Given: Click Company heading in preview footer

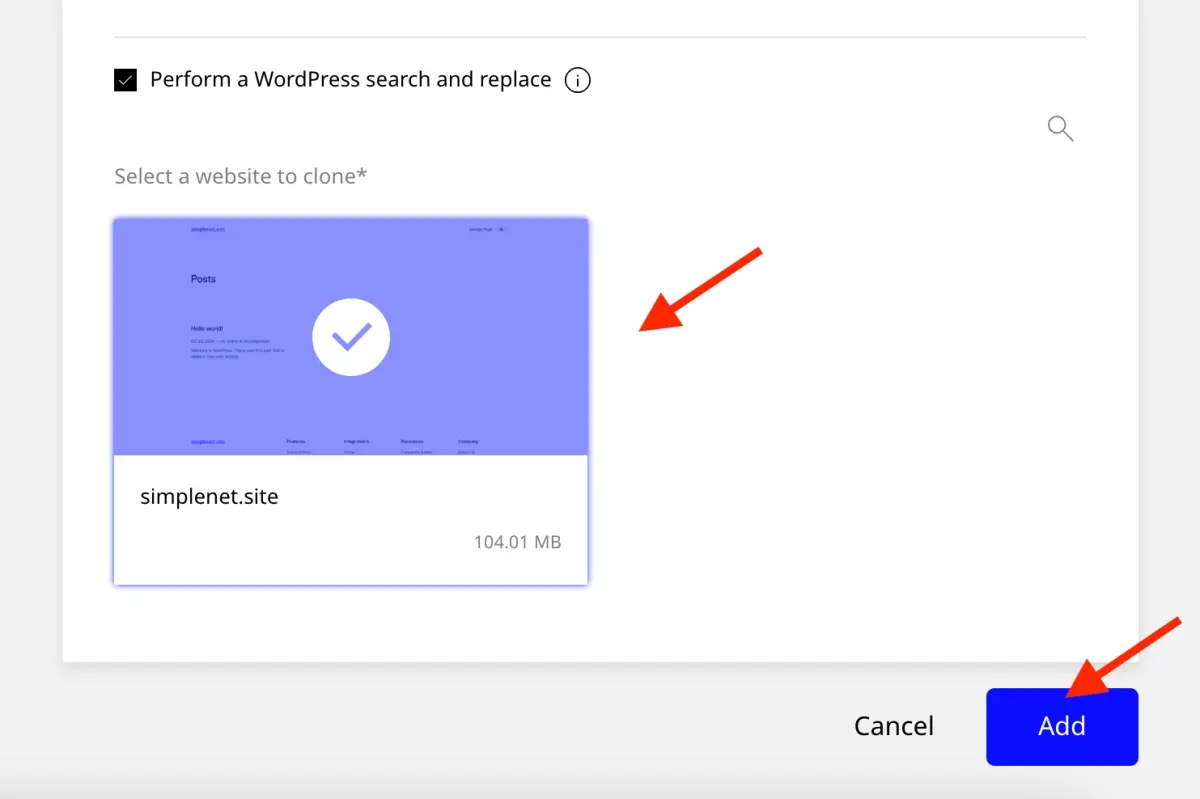Looking at the screenshot, I should pos(470,441).
